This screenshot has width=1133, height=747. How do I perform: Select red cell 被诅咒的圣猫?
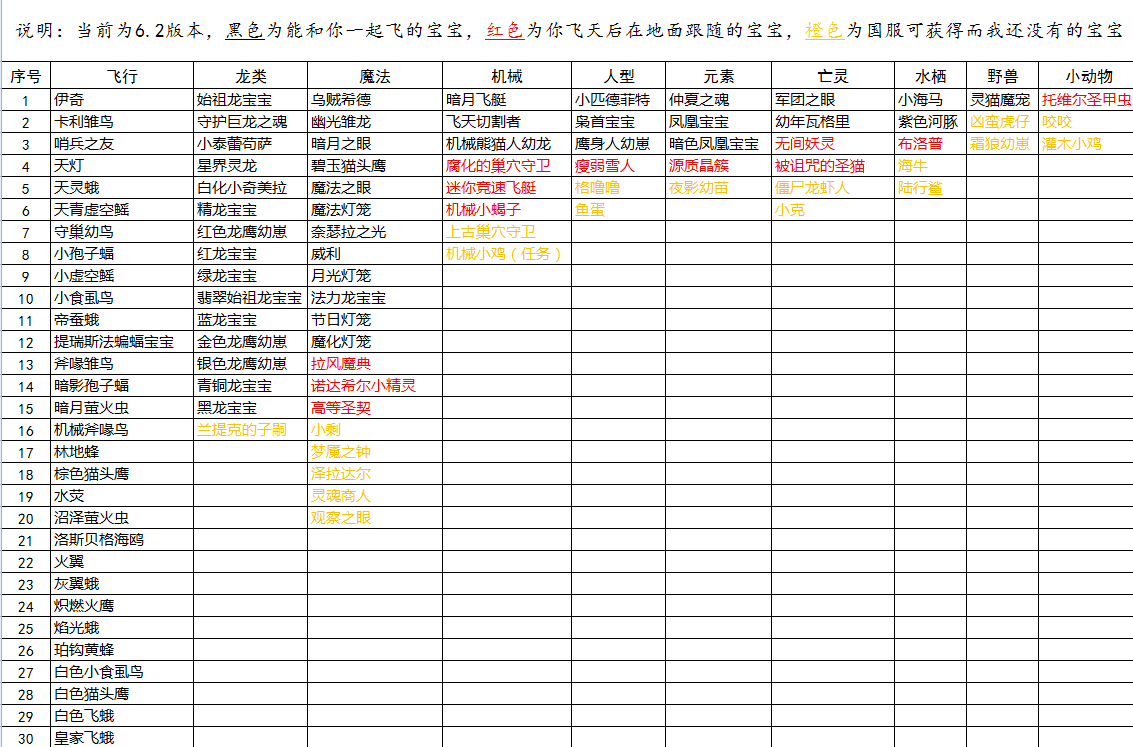[833, 165]
